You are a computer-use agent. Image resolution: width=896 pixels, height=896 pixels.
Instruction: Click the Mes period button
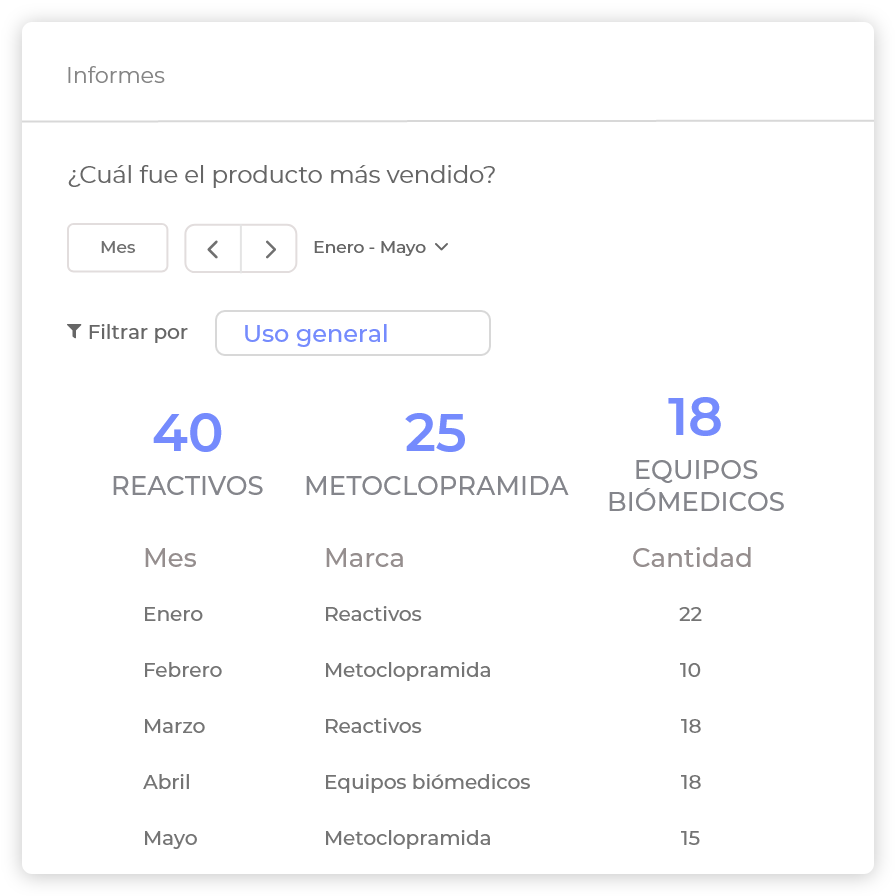(x=118, y=247)
